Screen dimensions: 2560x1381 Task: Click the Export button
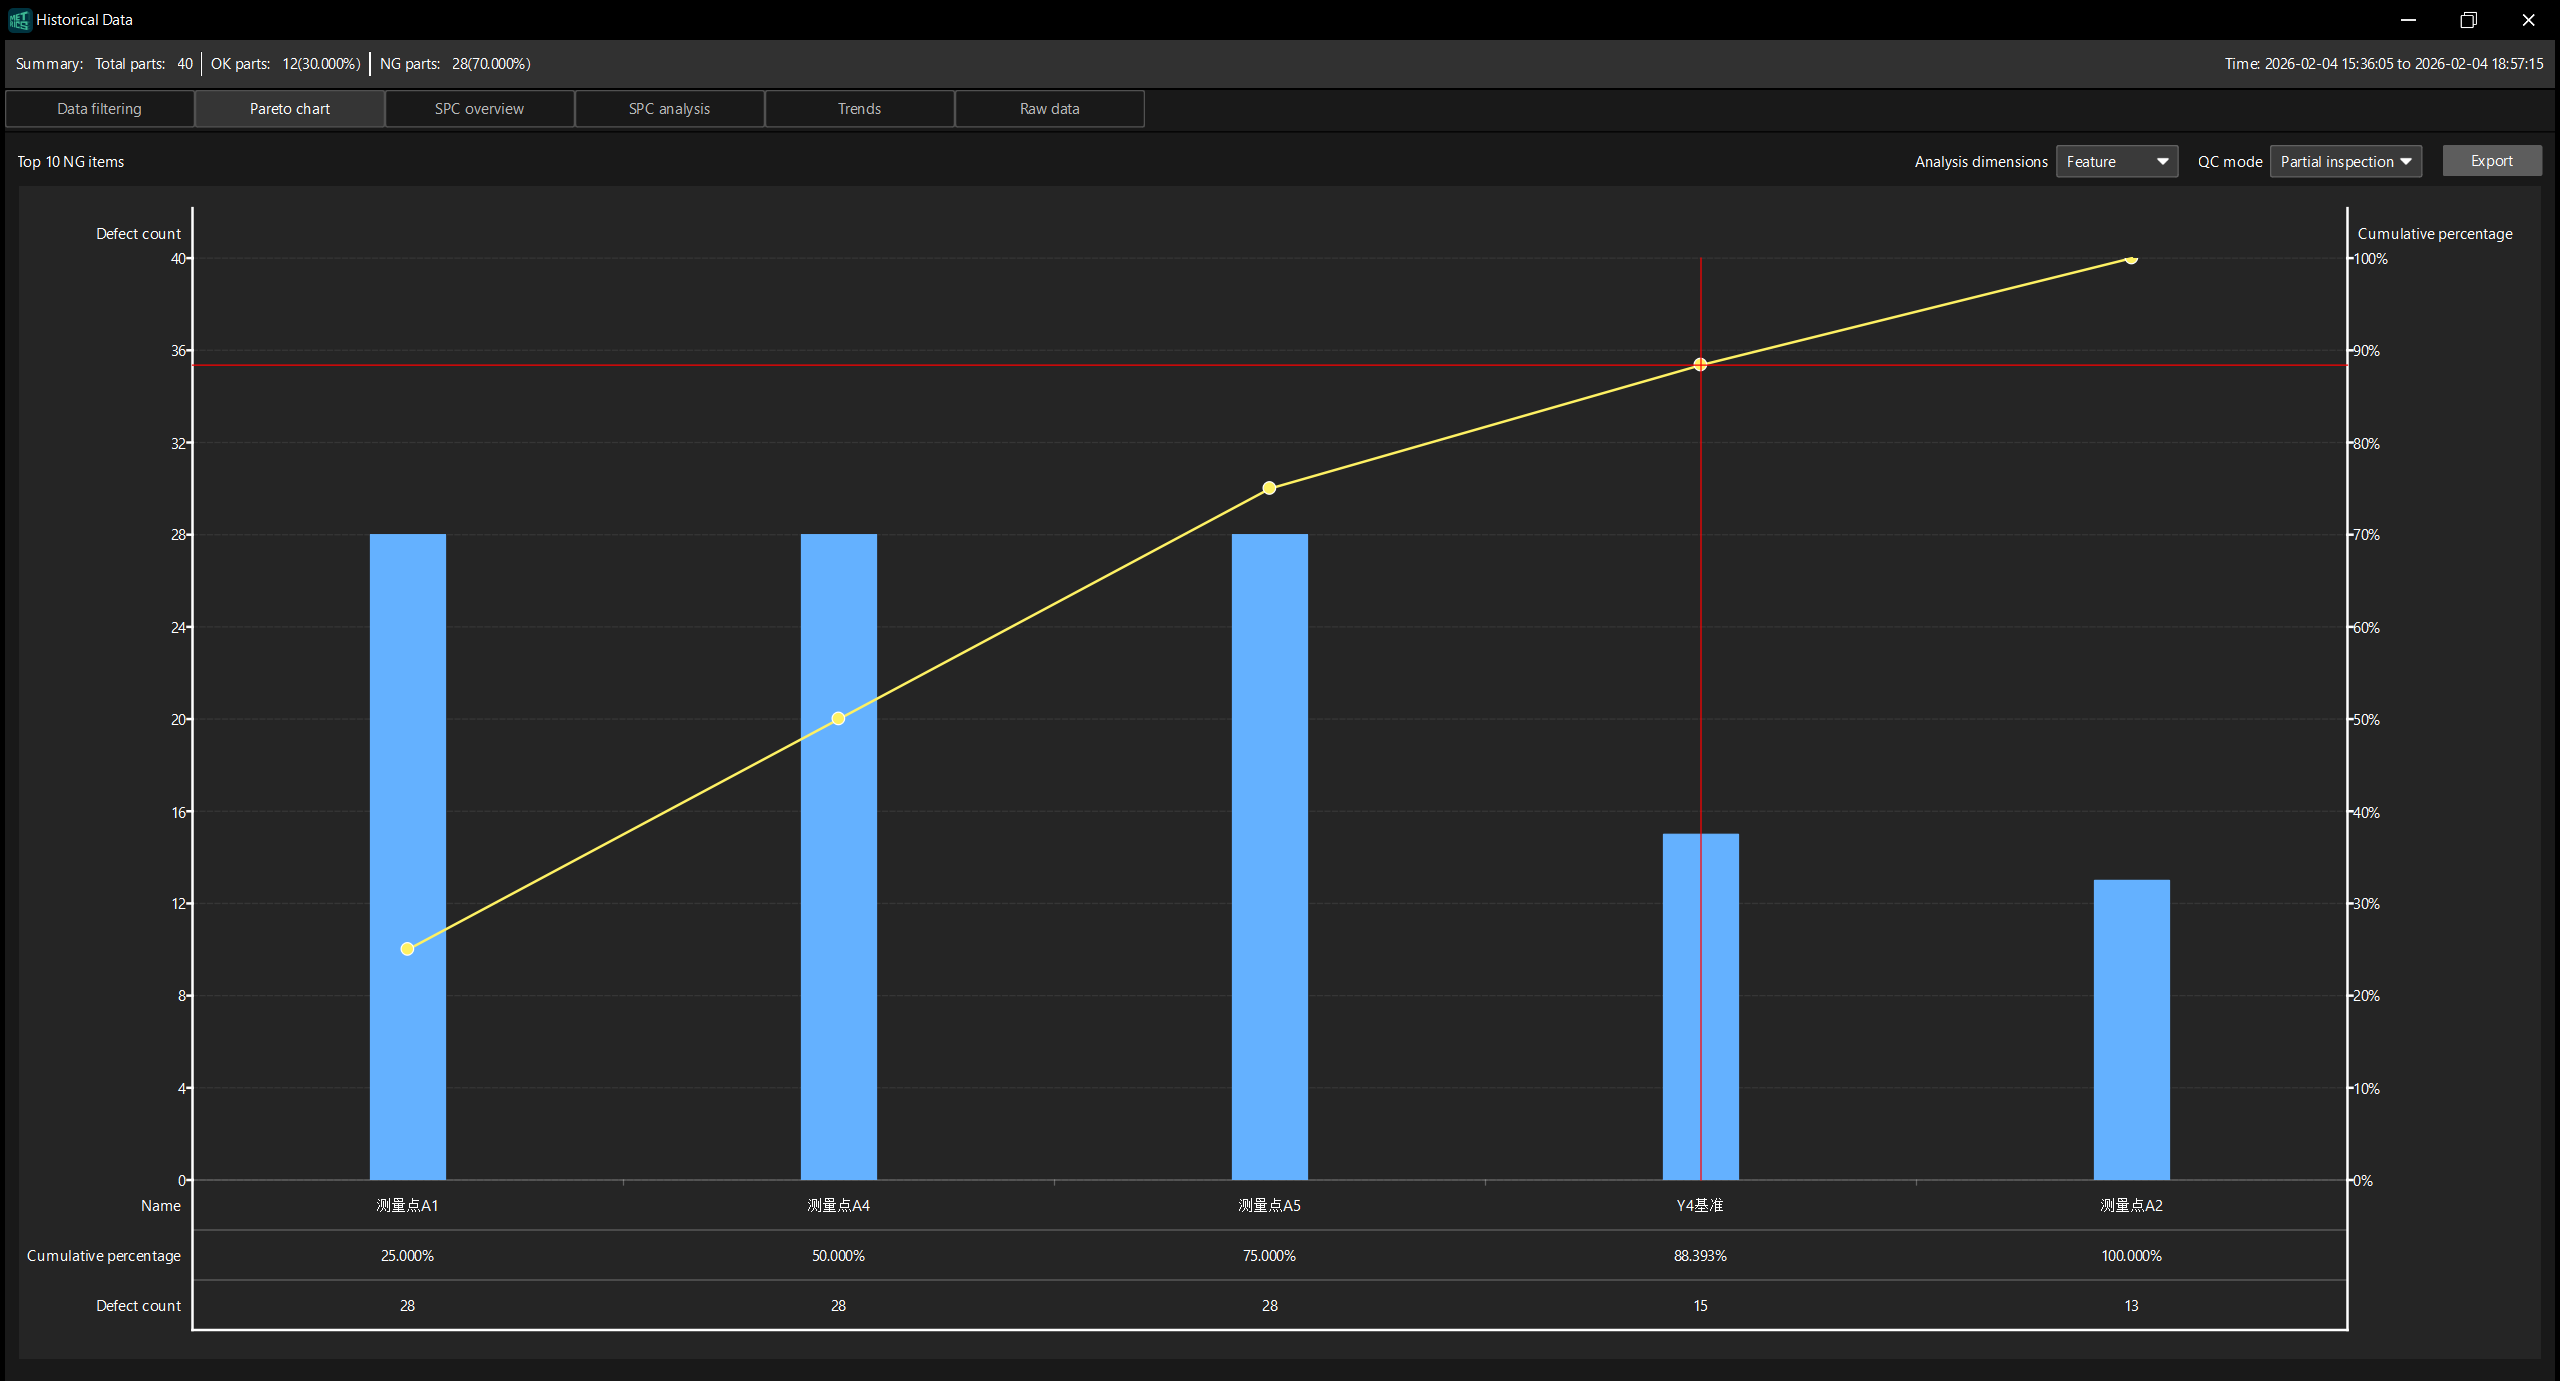2490,160
